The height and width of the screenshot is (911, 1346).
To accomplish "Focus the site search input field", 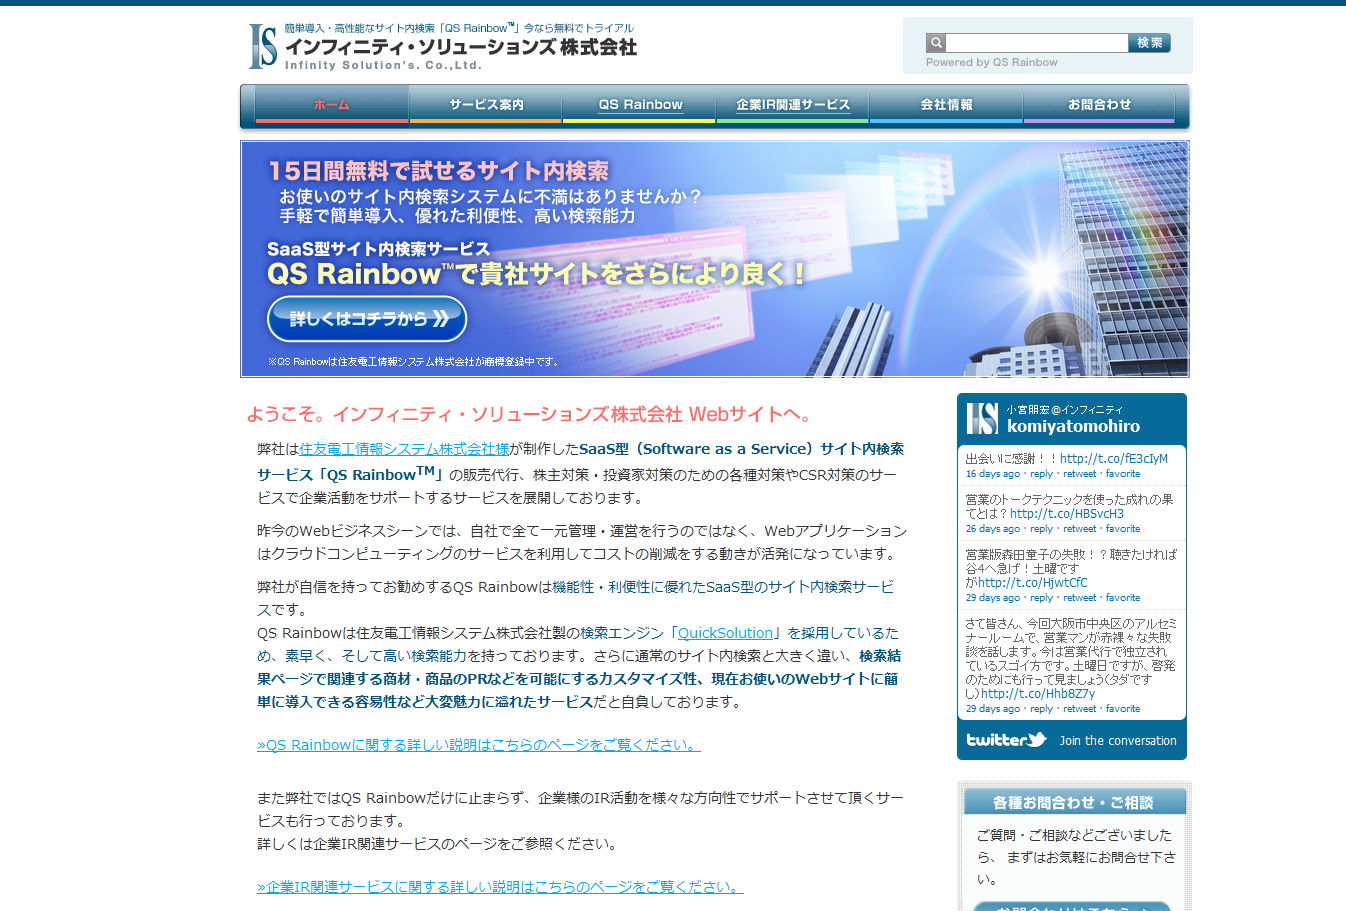I will [1037, 43].
